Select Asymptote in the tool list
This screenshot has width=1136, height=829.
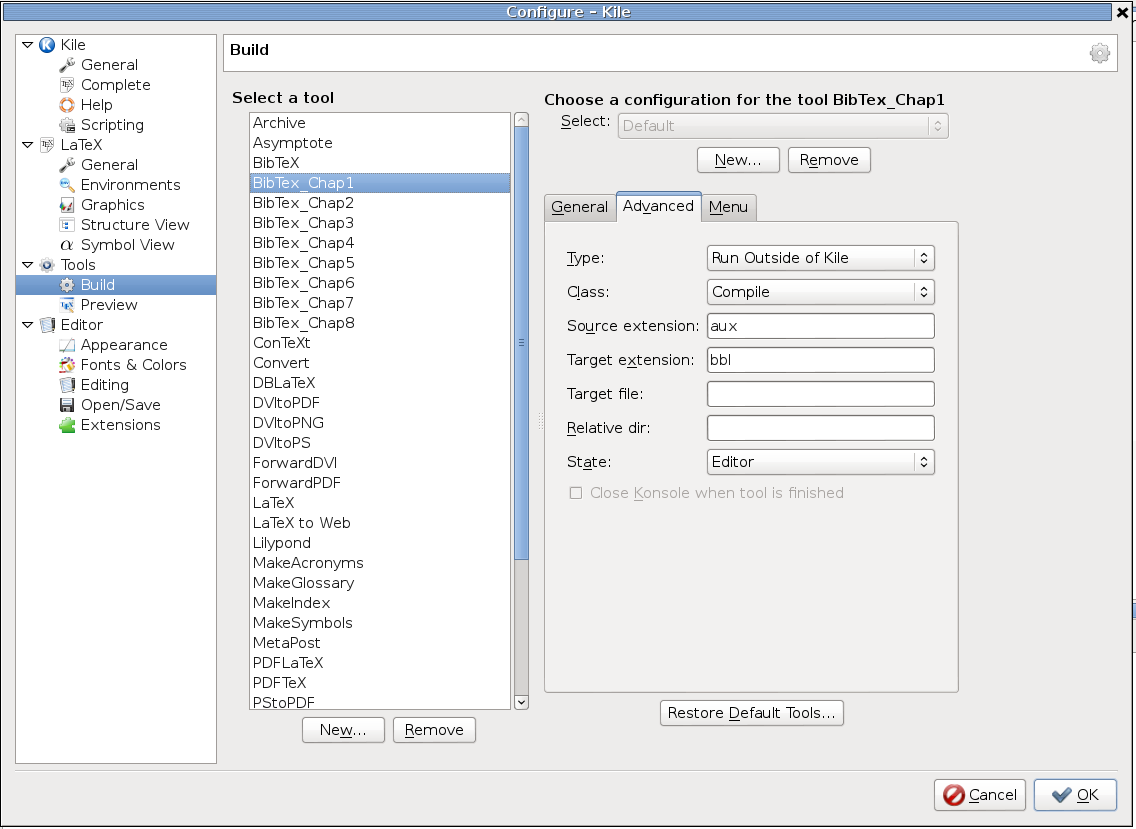[x=380, y=143]
